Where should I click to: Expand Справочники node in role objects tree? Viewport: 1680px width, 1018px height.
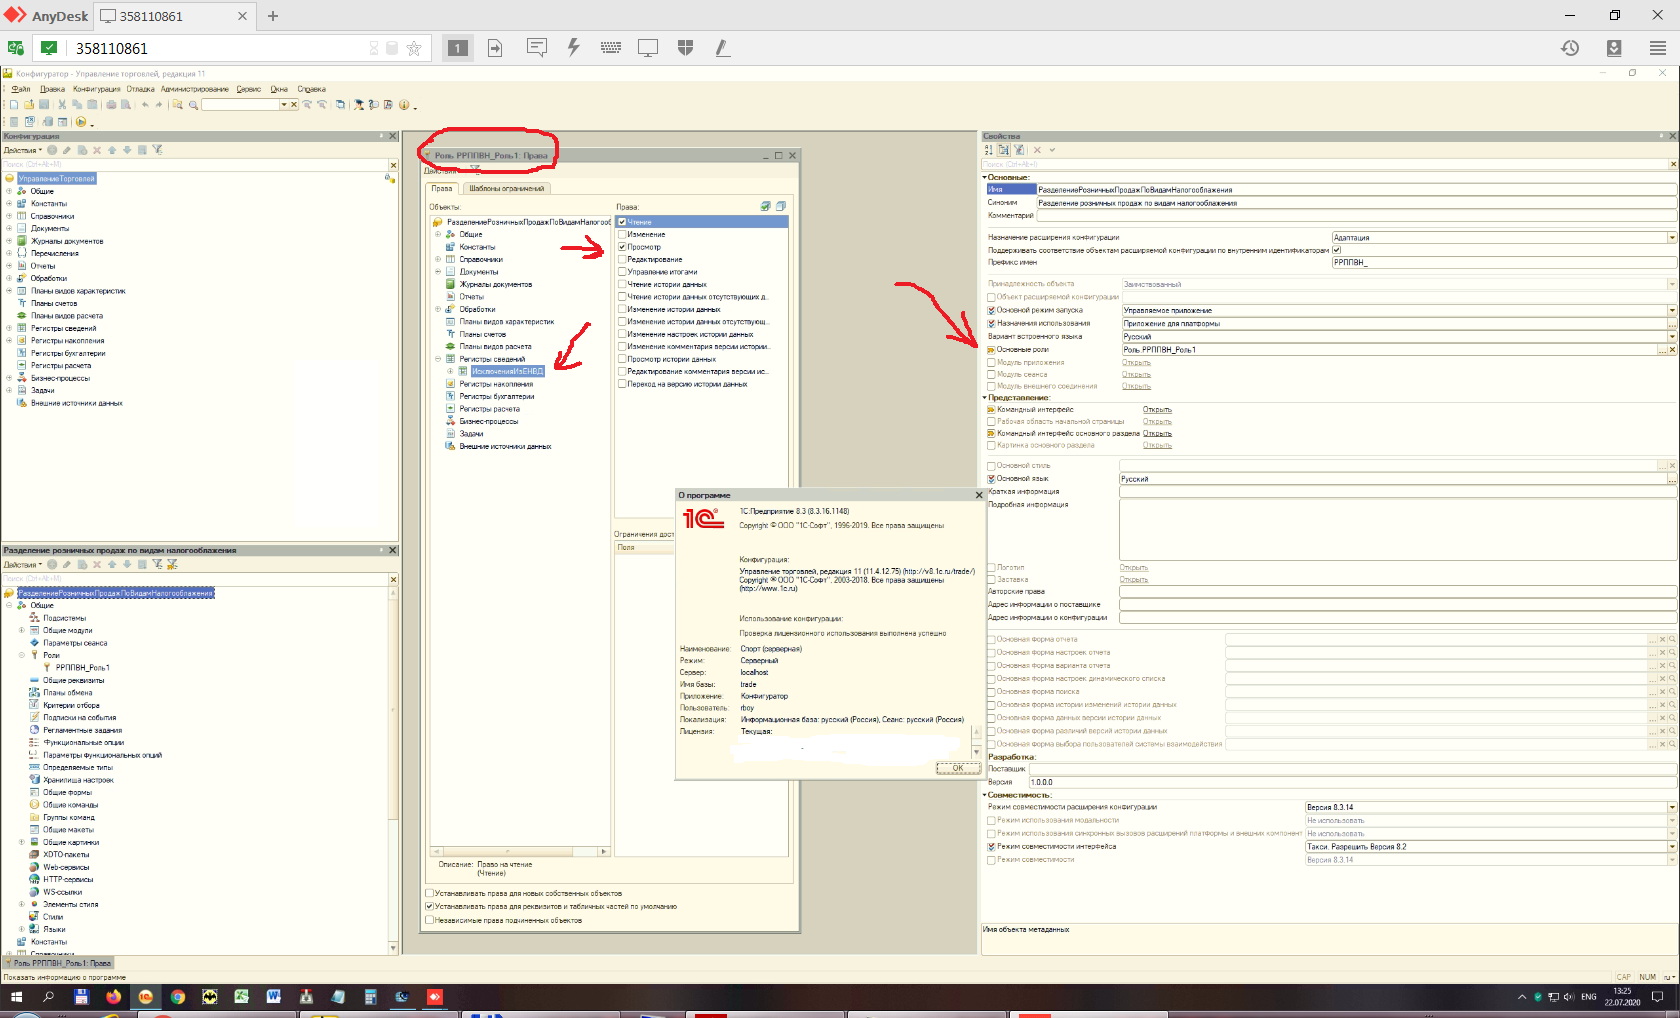(438, 259)
